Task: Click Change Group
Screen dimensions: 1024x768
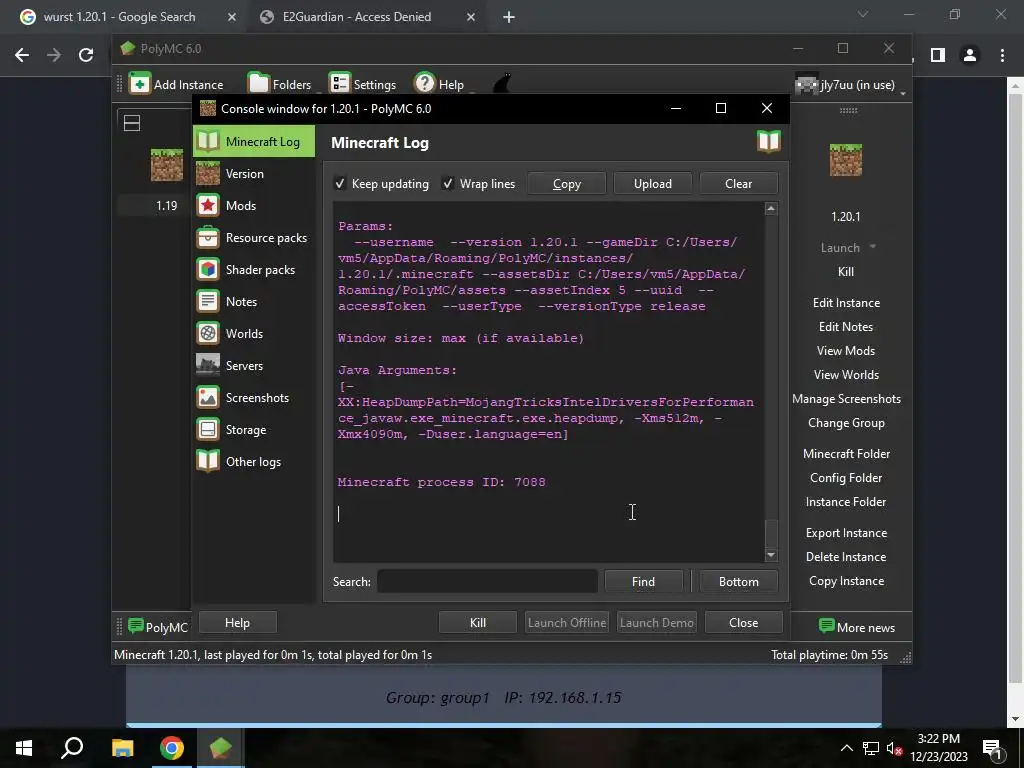Action: (x=846, y=423)
